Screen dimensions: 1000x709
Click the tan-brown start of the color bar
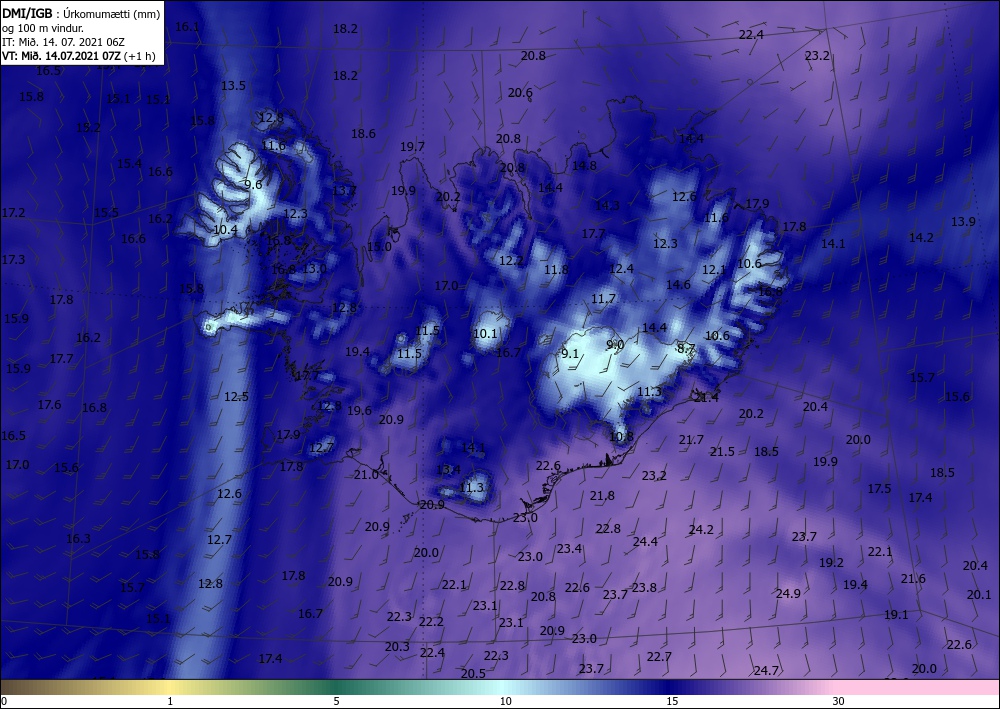click(26, 687)
